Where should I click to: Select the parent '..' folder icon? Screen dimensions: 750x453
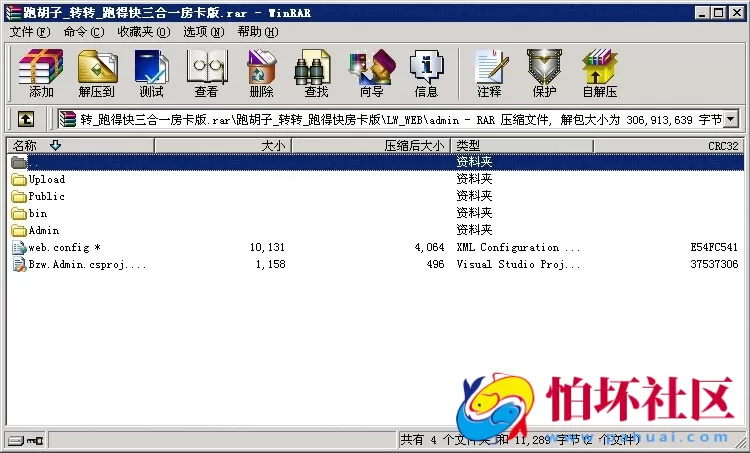(19, 163)
